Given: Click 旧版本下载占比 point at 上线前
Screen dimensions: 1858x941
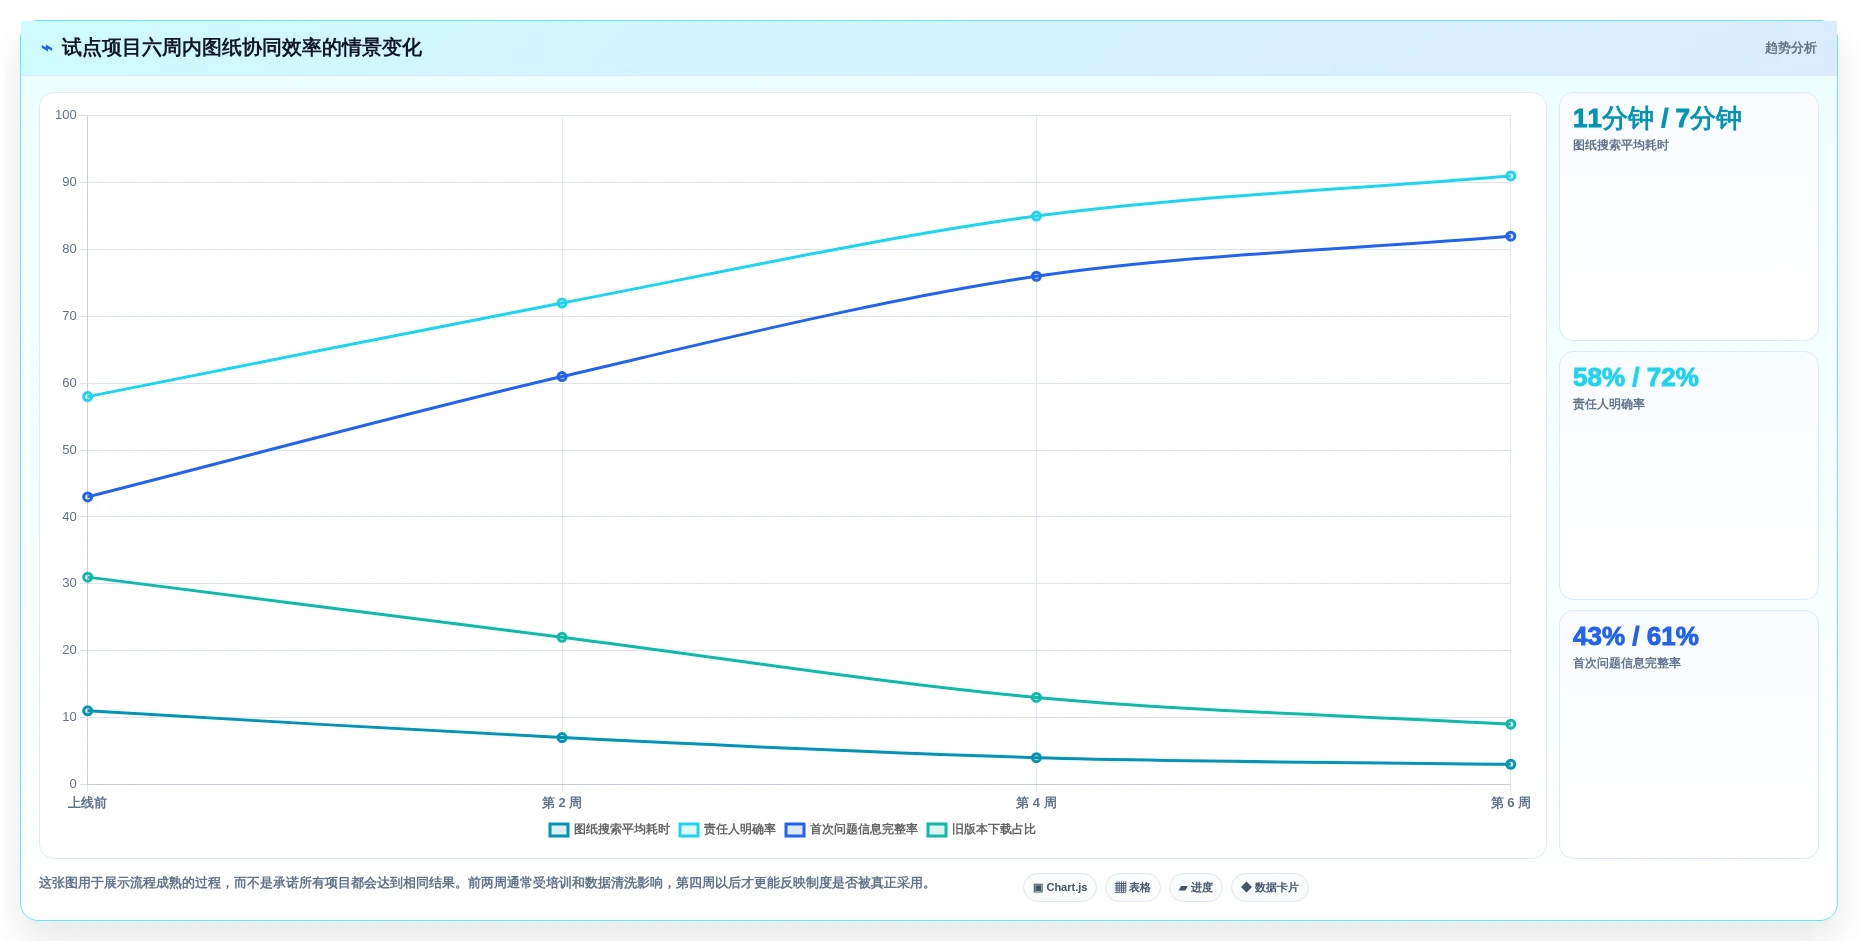Looking at the screenshot, I should [88, 577].
